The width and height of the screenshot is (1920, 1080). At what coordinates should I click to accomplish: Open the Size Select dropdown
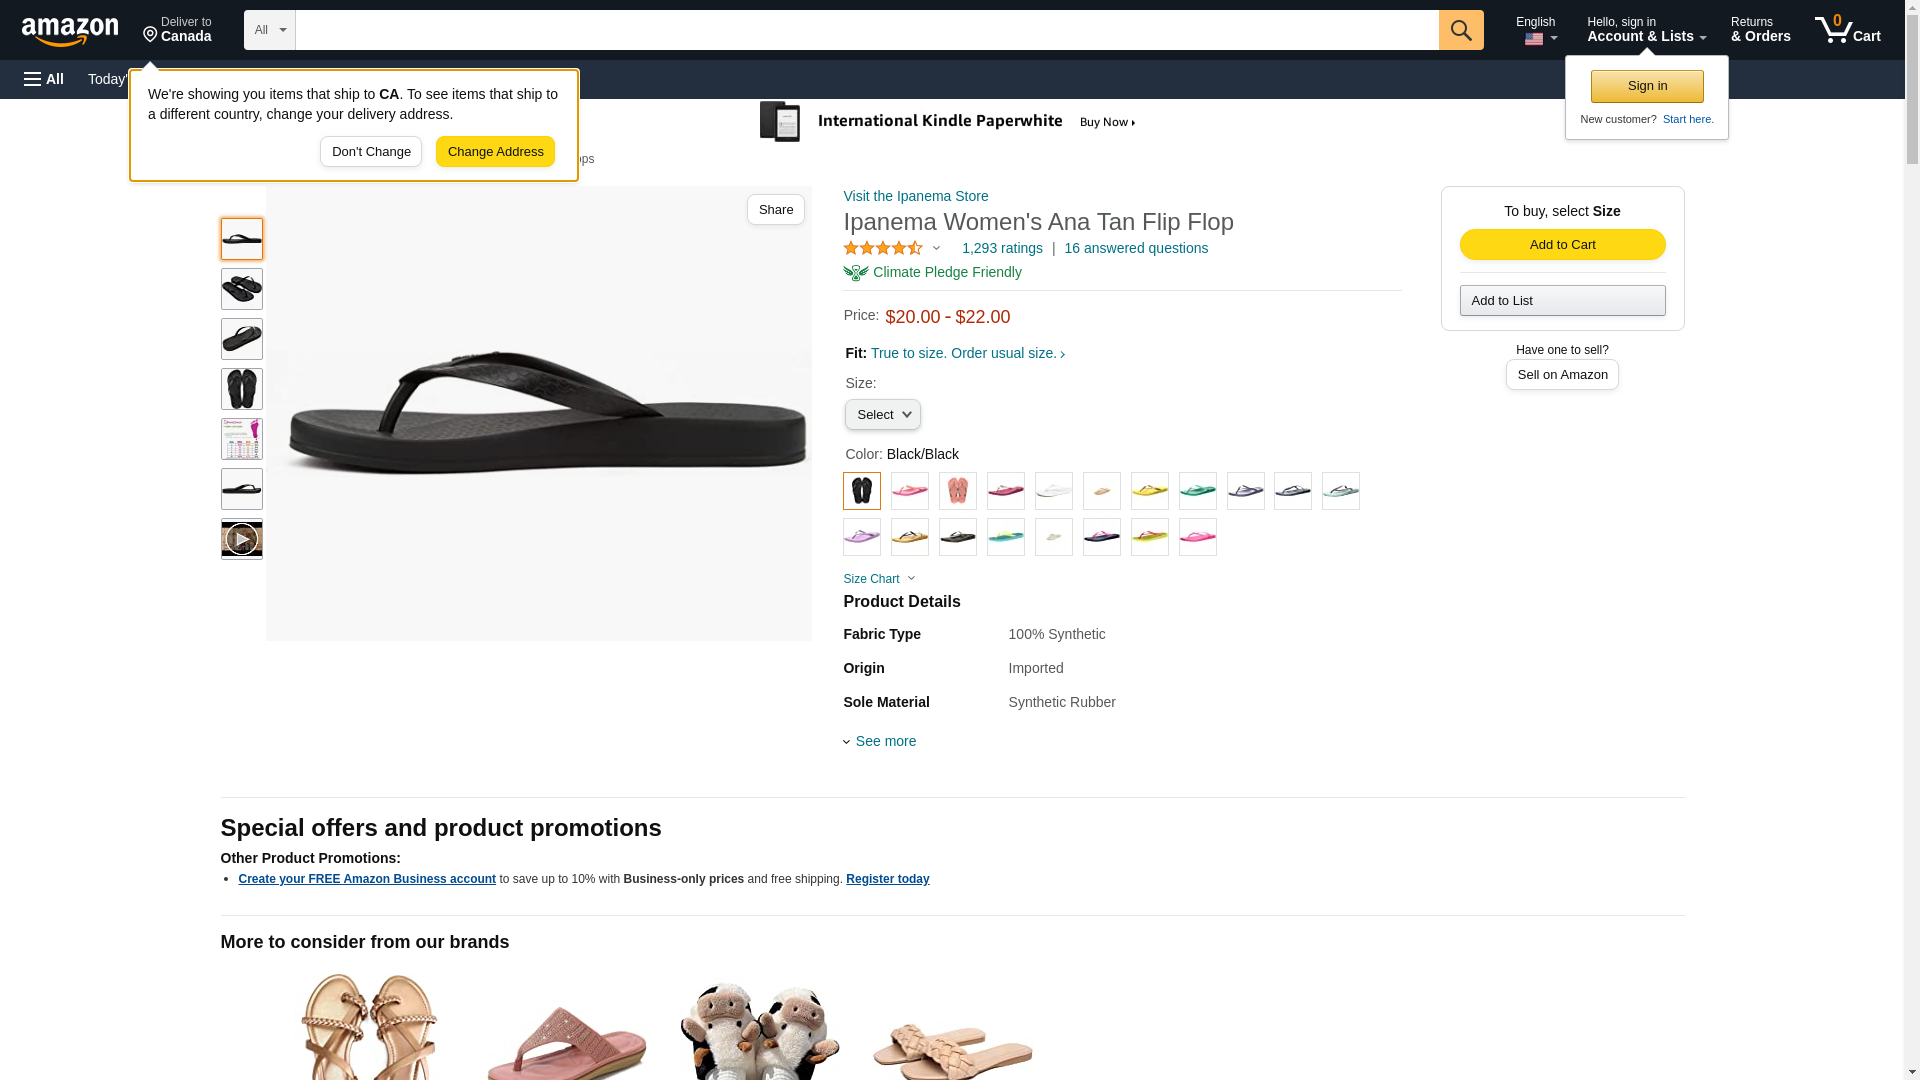coord(882,415)
